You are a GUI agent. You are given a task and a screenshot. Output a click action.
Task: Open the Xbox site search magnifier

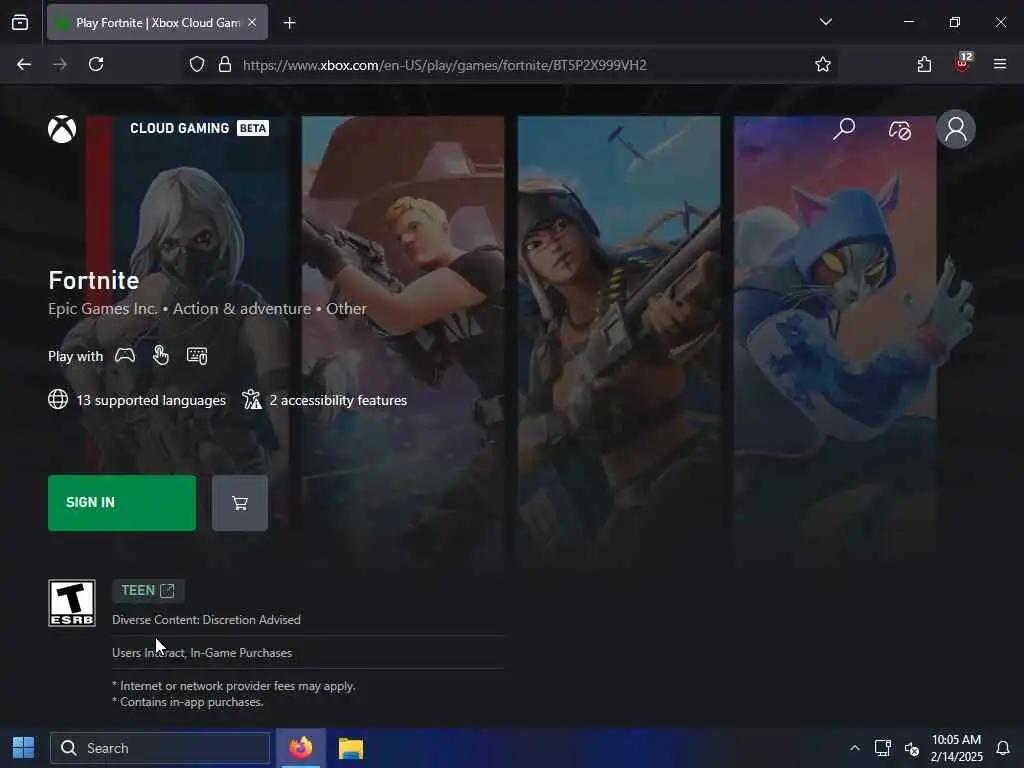click(844, 129)
